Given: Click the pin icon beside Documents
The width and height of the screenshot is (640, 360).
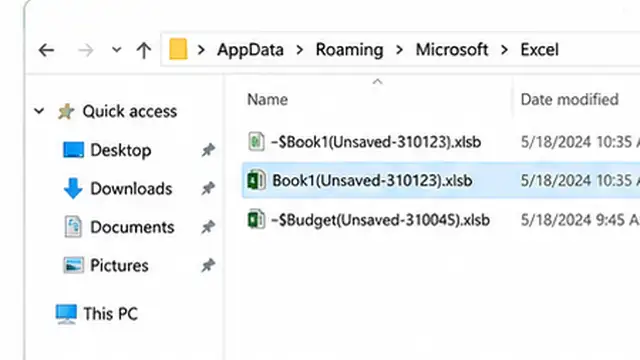Looking at the screenshot, I should [208, 227].
